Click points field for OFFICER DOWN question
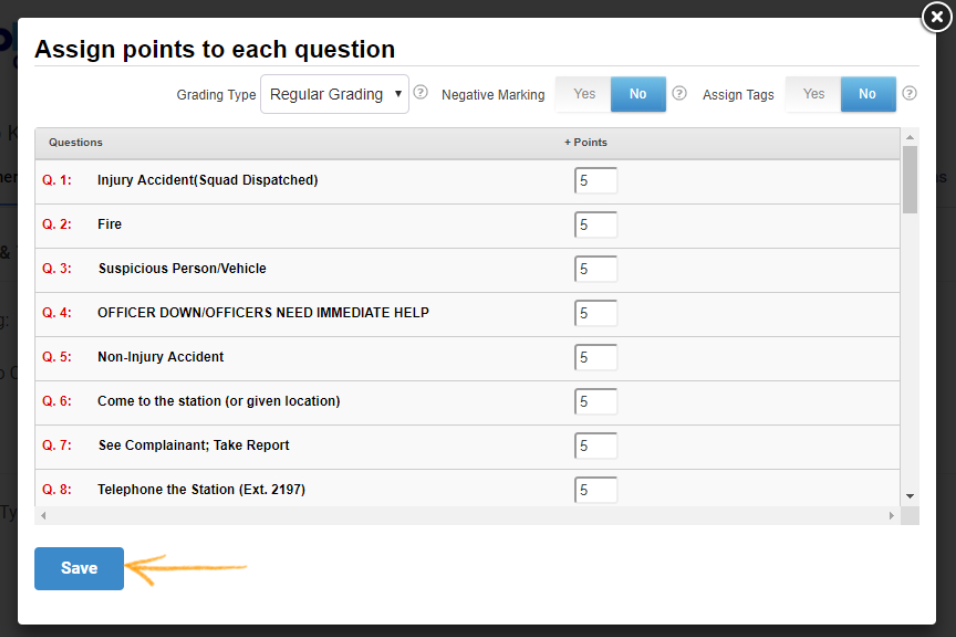Image resolution: width=956 pixels, height=637 pixels. pos(596,313)
